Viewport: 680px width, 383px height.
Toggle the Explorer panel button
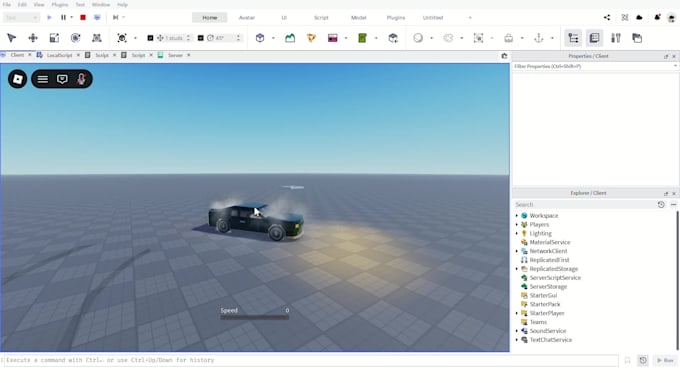(573, 38)
